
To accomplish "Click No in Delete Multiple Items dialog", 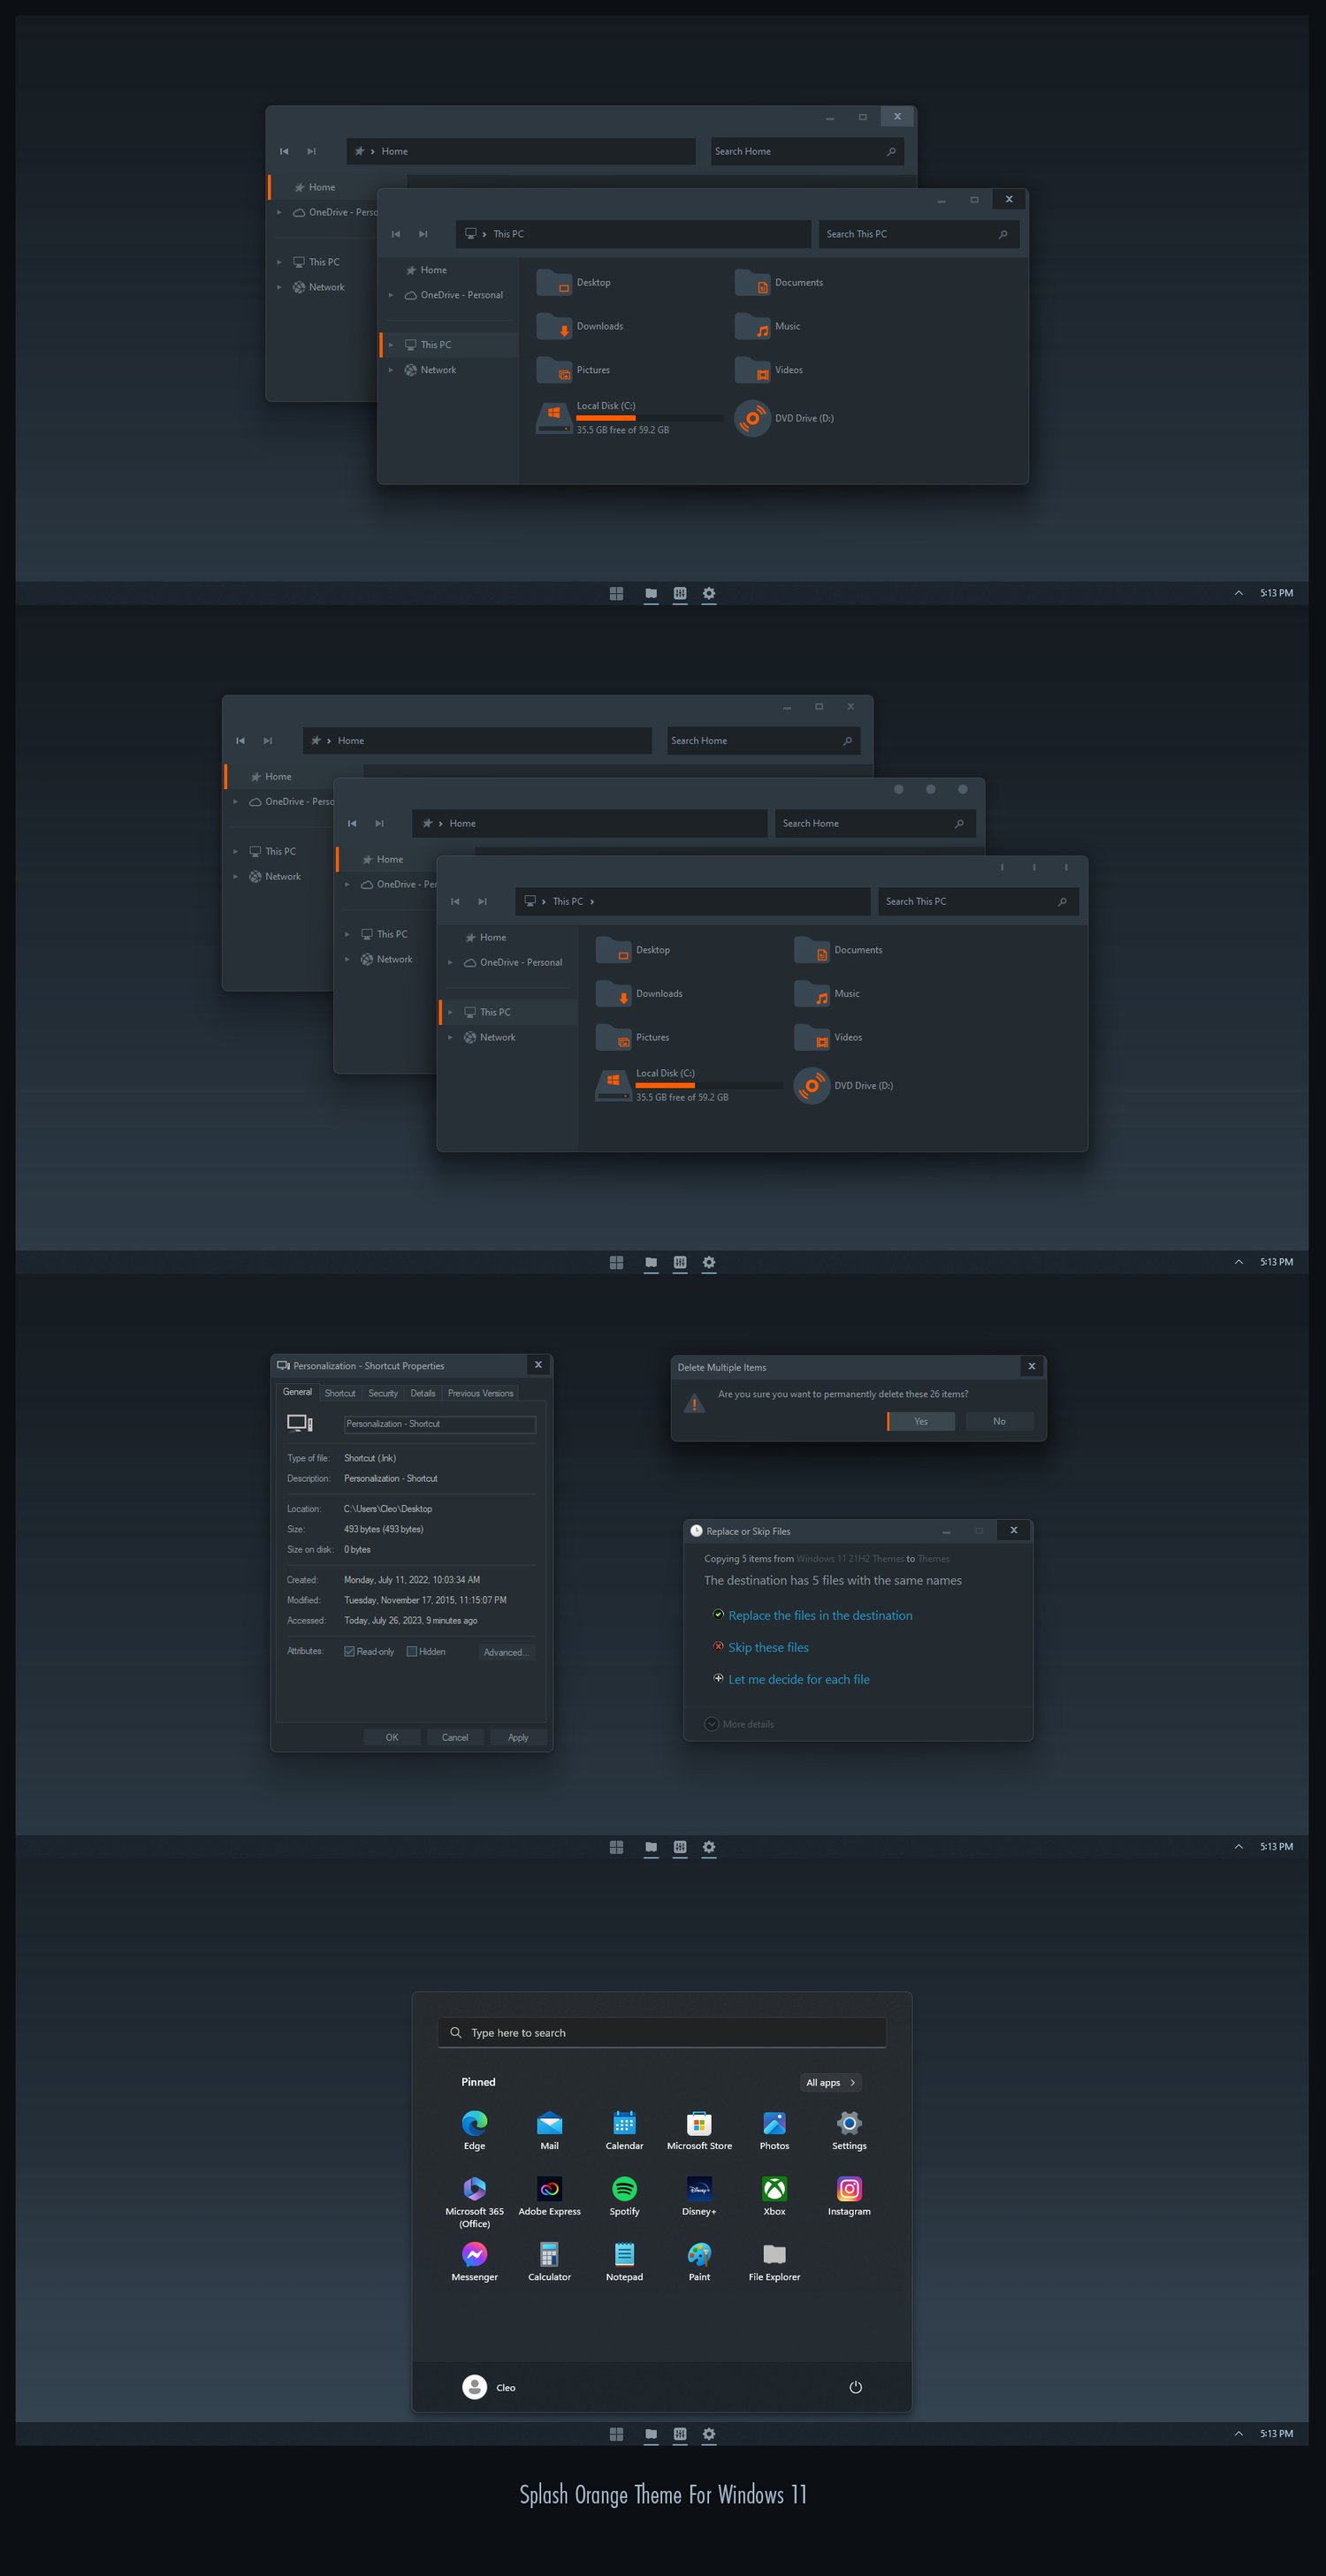I will tap(999, 1421).
